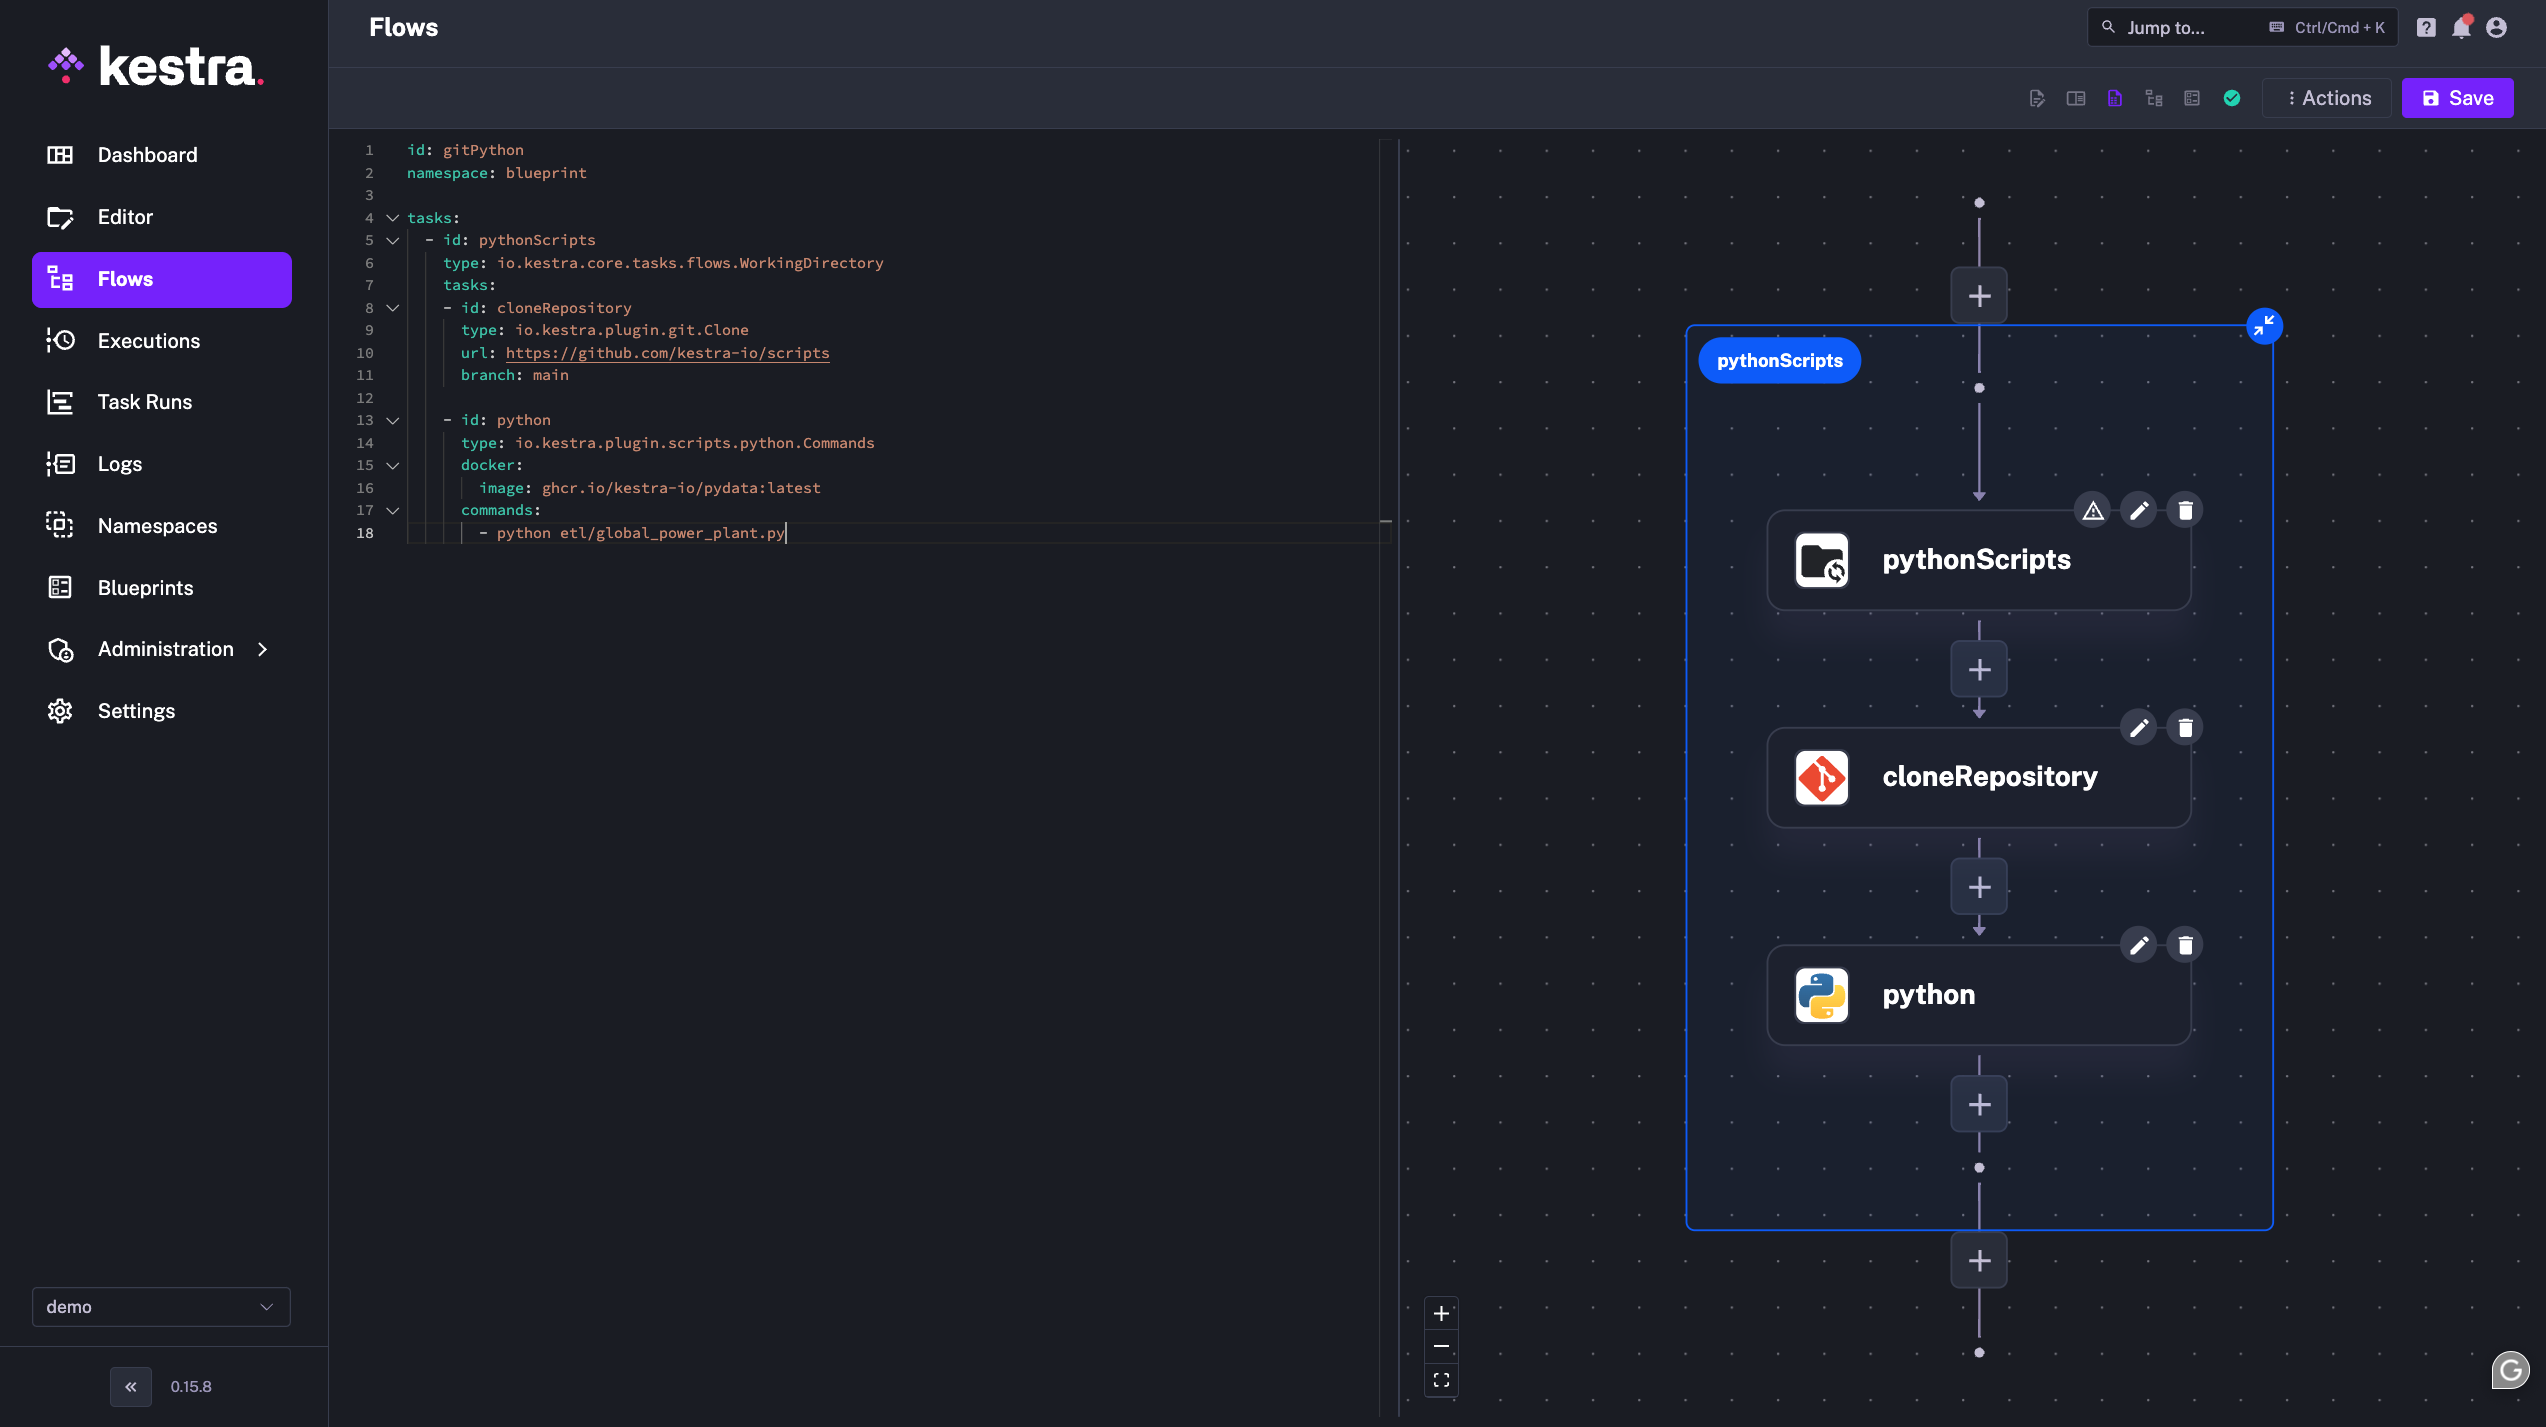Click the warning icon on pythonScripts card
Screen dimensions: 2546x1427
2093,509
